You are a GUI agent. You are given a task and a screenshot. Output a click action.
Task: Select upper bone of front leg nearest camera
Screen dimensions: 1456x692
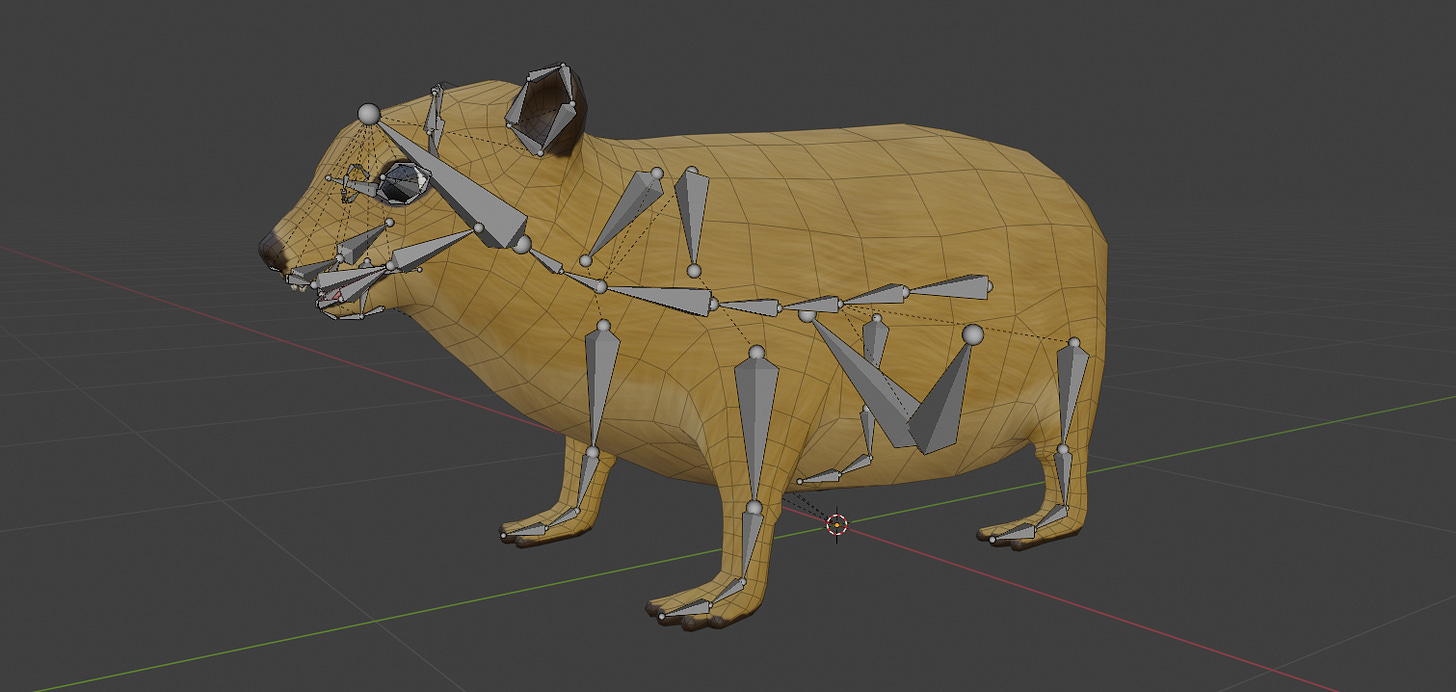[757, 425]
